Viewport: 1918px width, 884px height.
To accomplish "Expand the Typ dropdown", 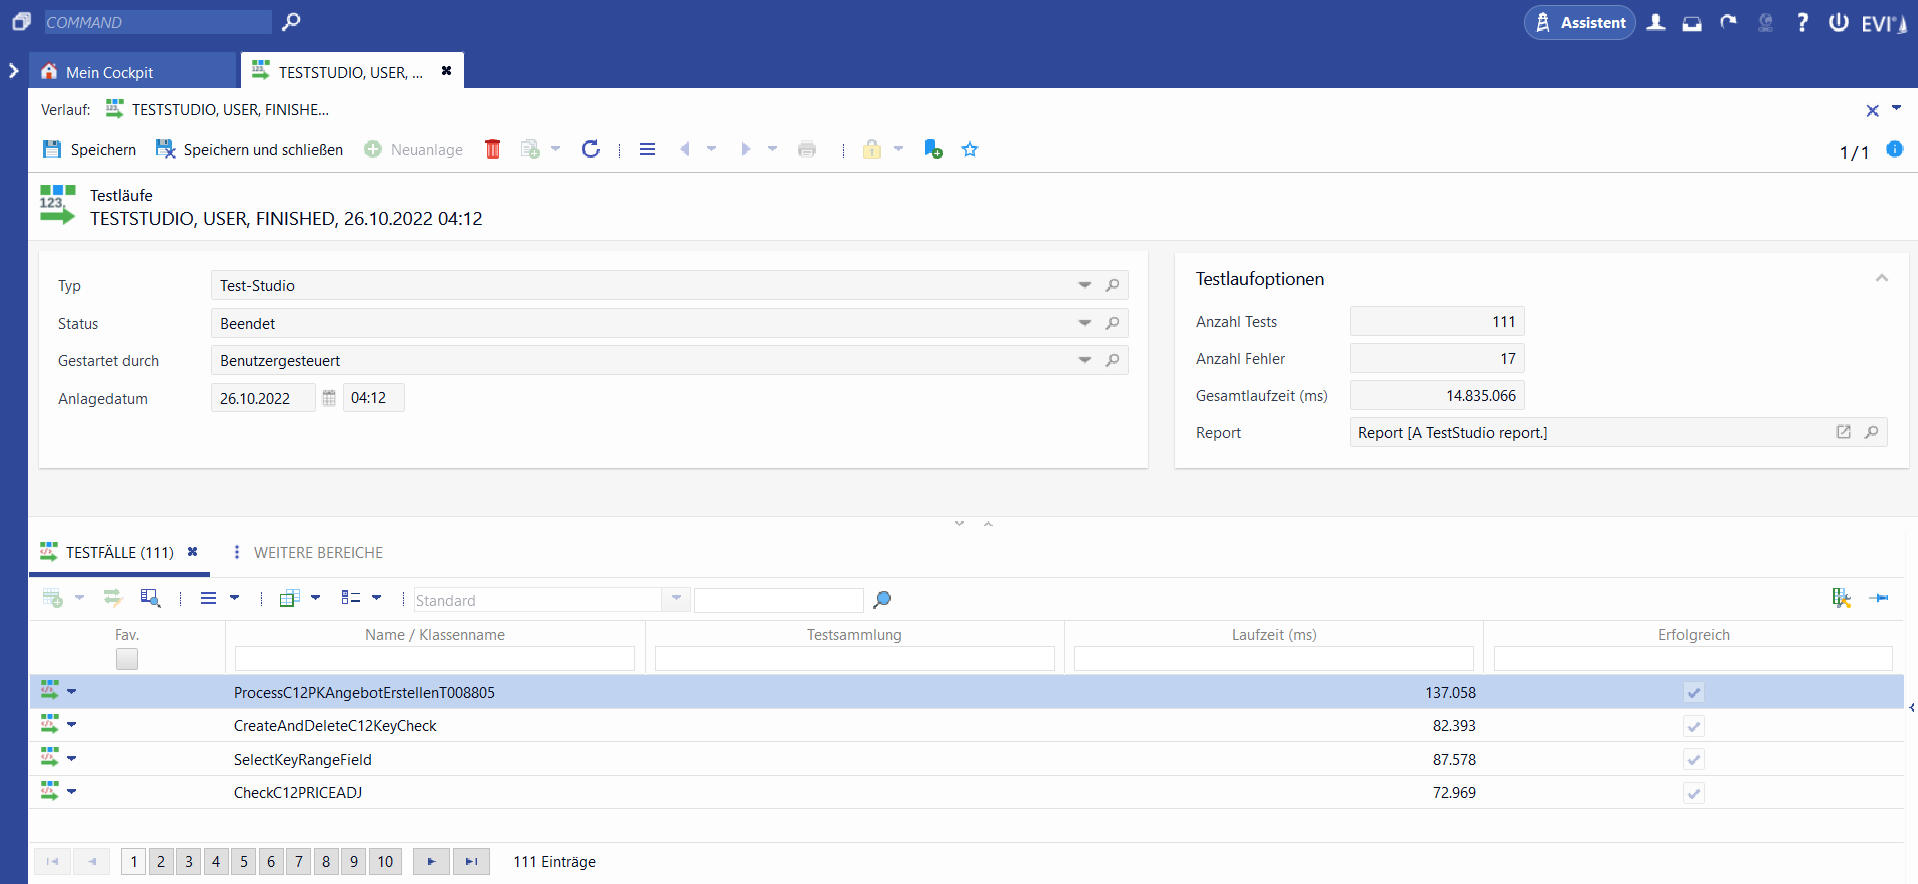I will click(1084, 286).
